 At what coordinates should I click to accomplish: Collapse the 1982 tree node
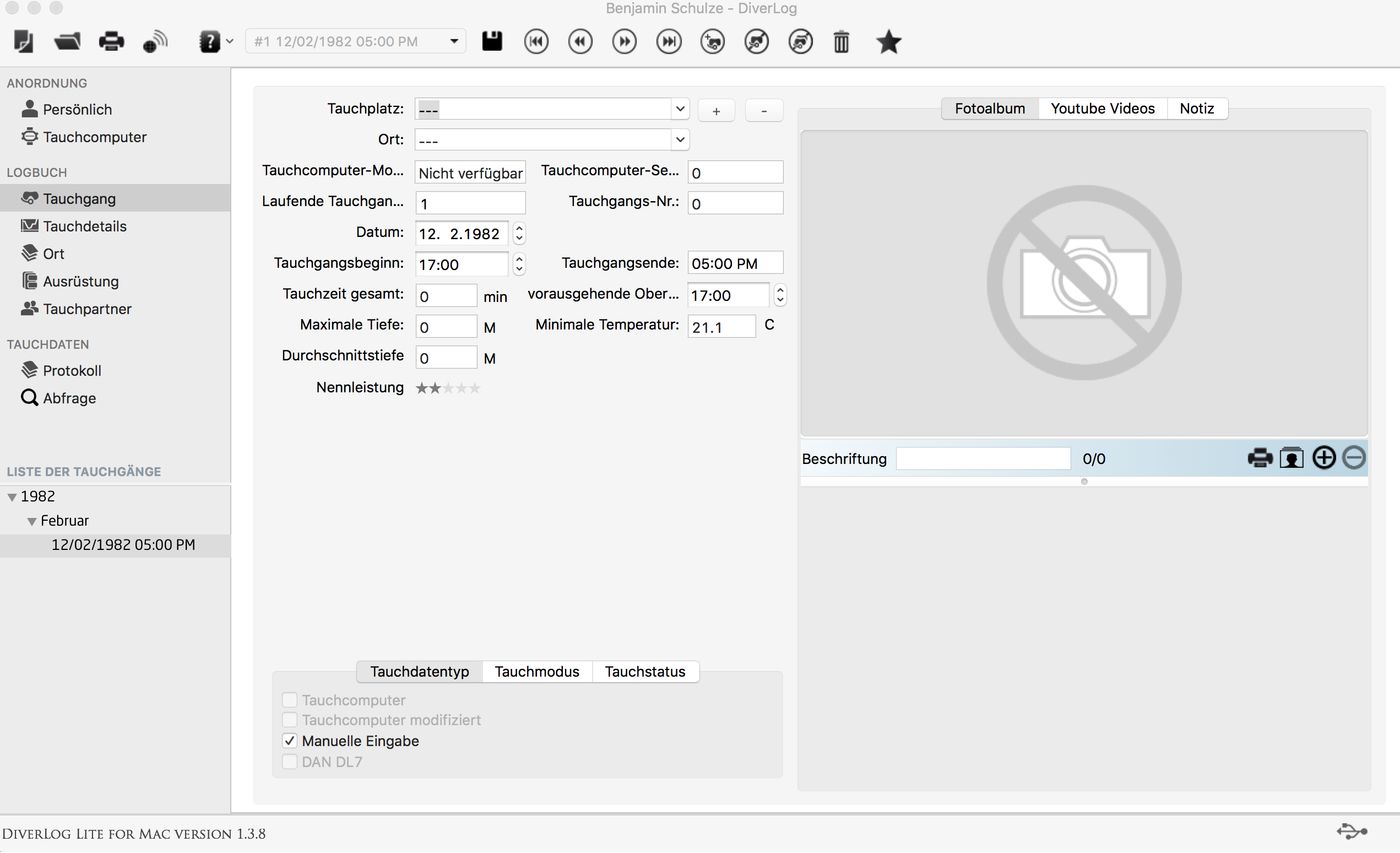[12, 497]
